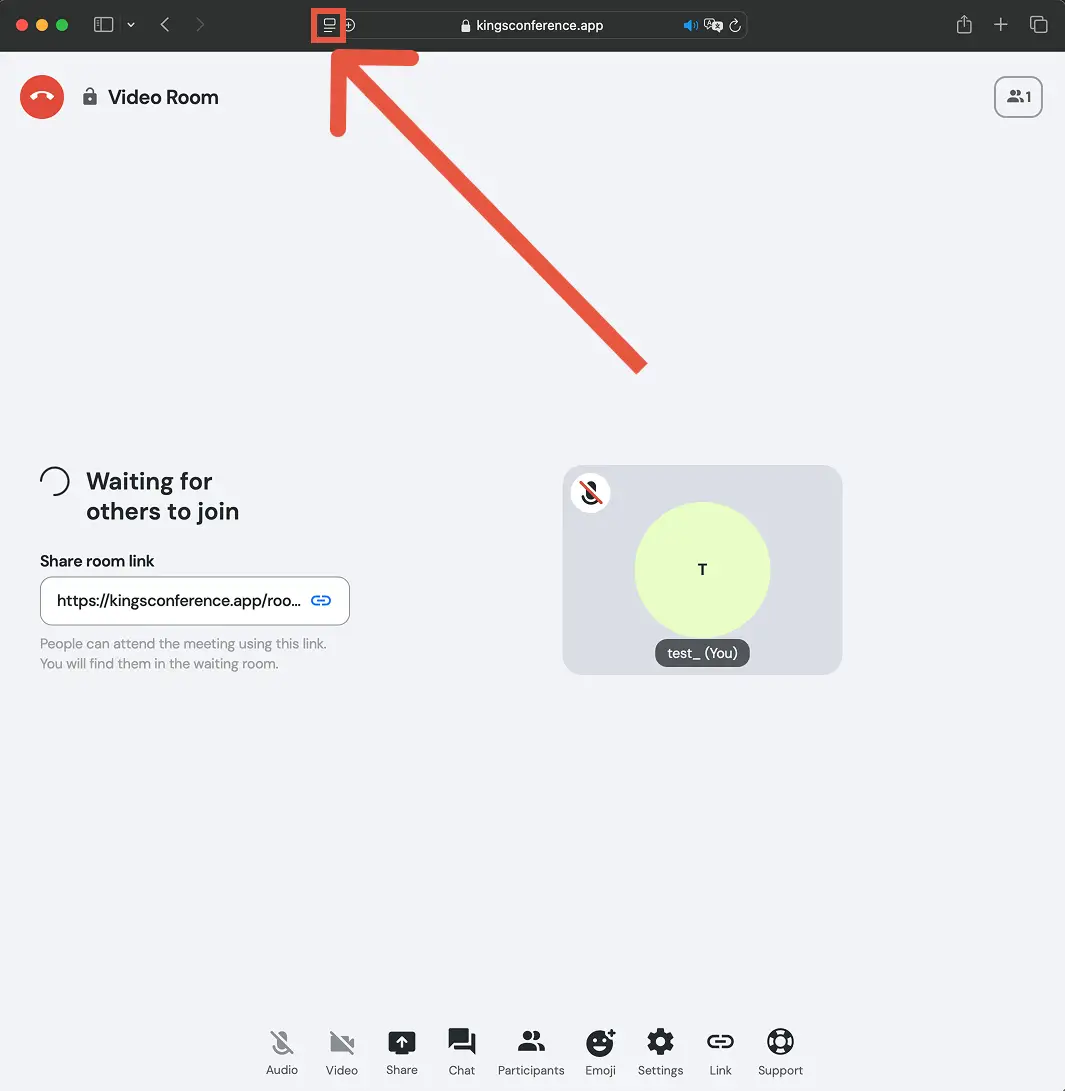Show the participant count badge at top right
The width and height of the screenshot is (1065, 1091).
tap(1018, 97)
